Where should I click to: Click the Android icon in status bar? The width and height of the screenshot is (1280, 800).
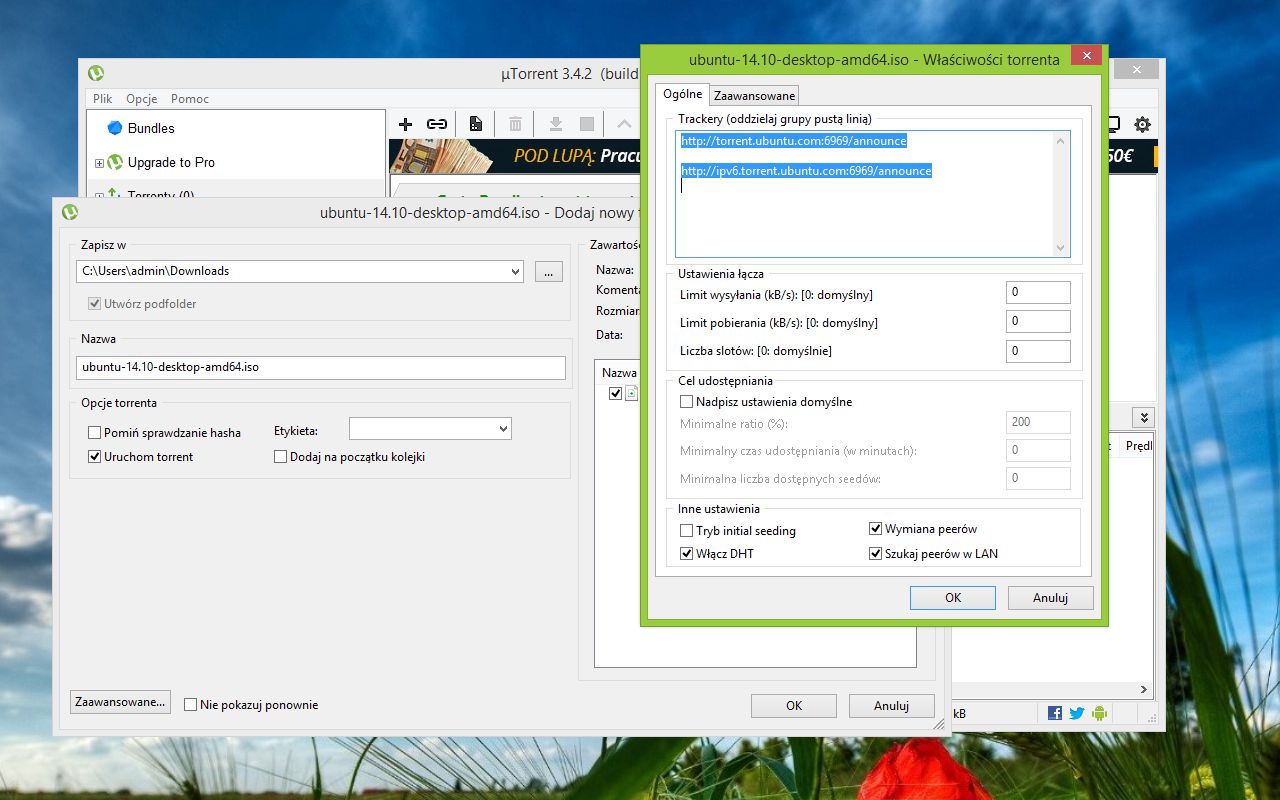coord(1100,713)
